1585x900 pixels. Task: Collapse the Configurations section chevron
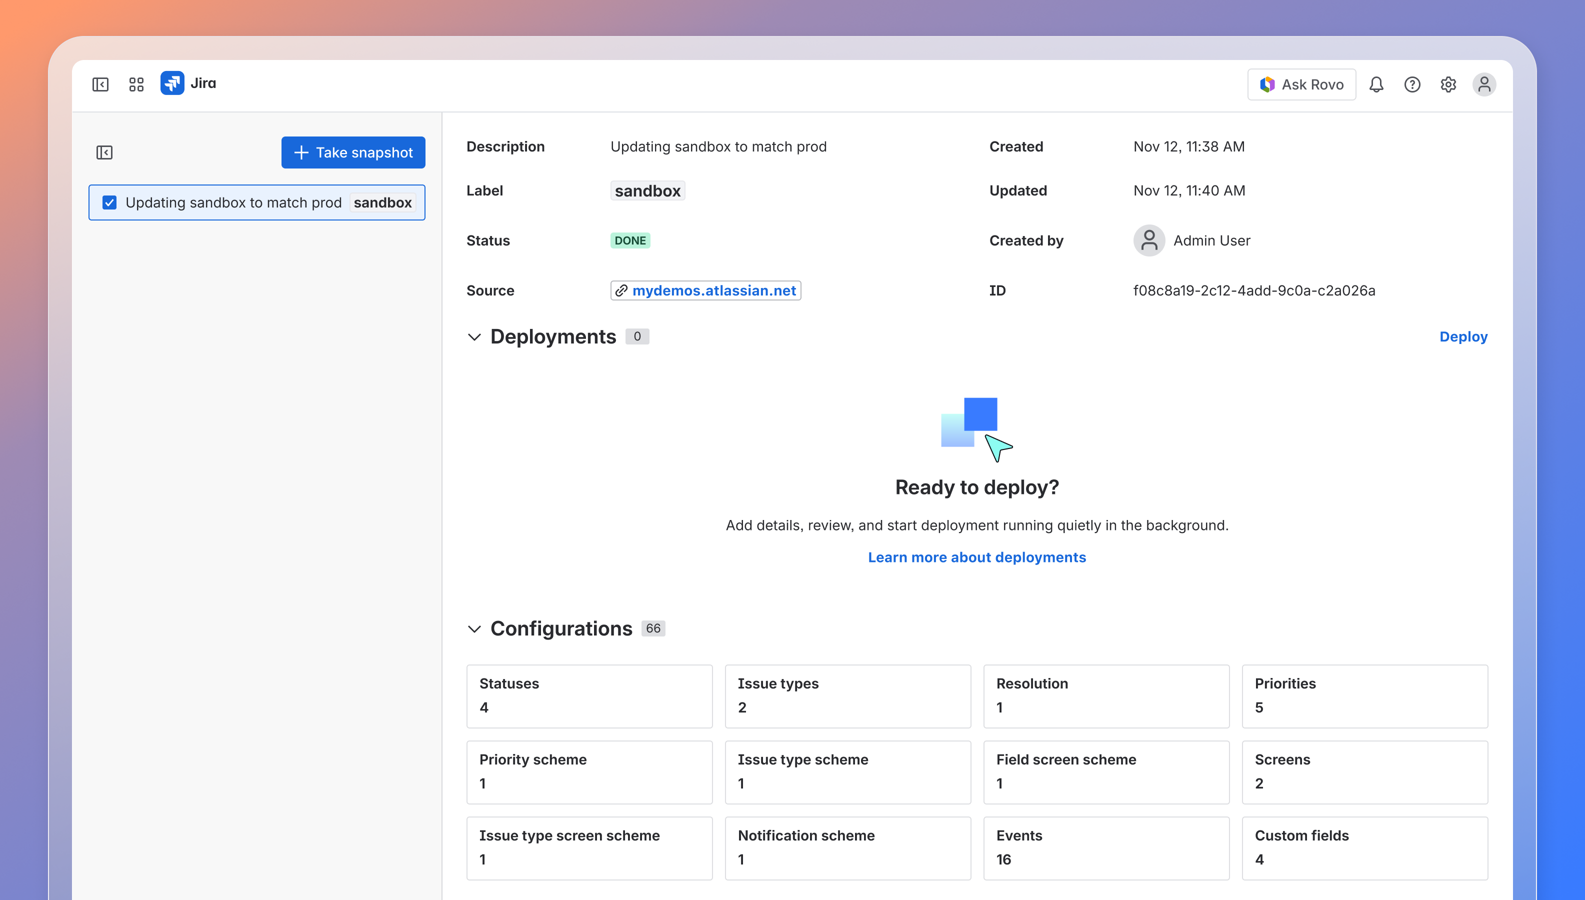click(x=474, y=629)
